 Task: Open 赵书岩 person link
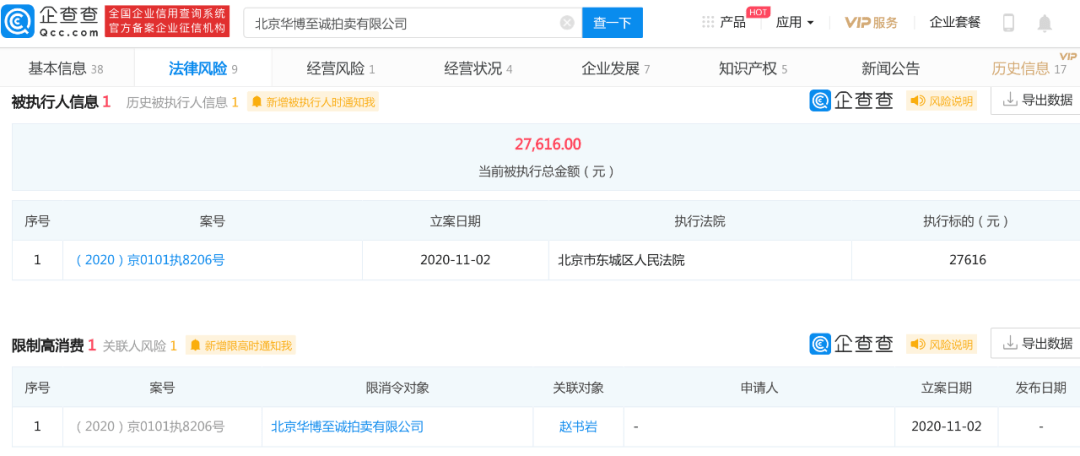click(578, 426)
